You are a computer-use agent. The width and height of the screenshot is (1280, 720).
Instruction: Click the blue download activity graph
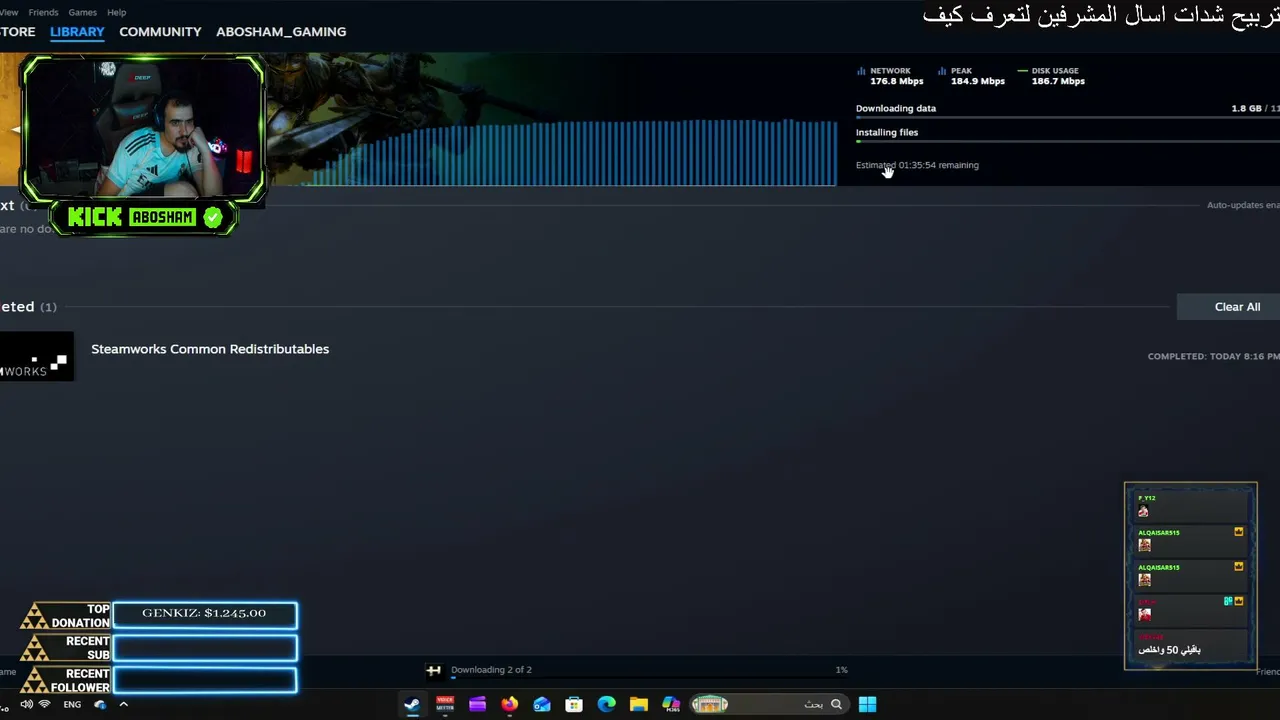[570, 152]
